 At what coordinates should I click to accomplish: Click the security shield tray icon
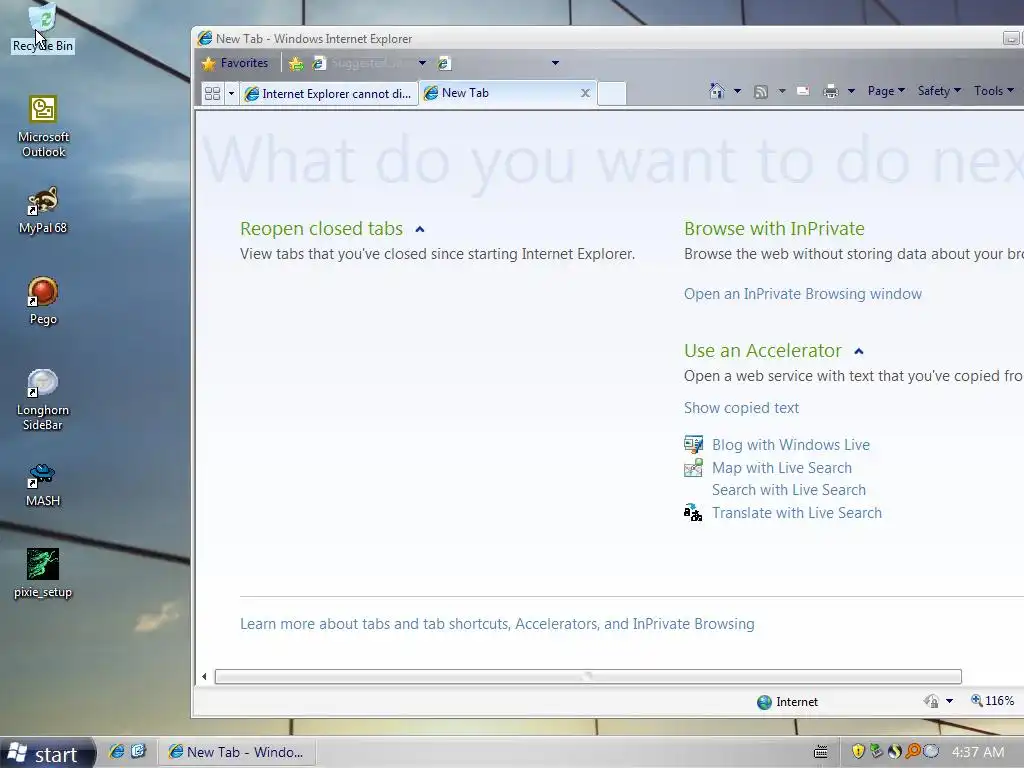pyautogui.click(x=858, y=752)
